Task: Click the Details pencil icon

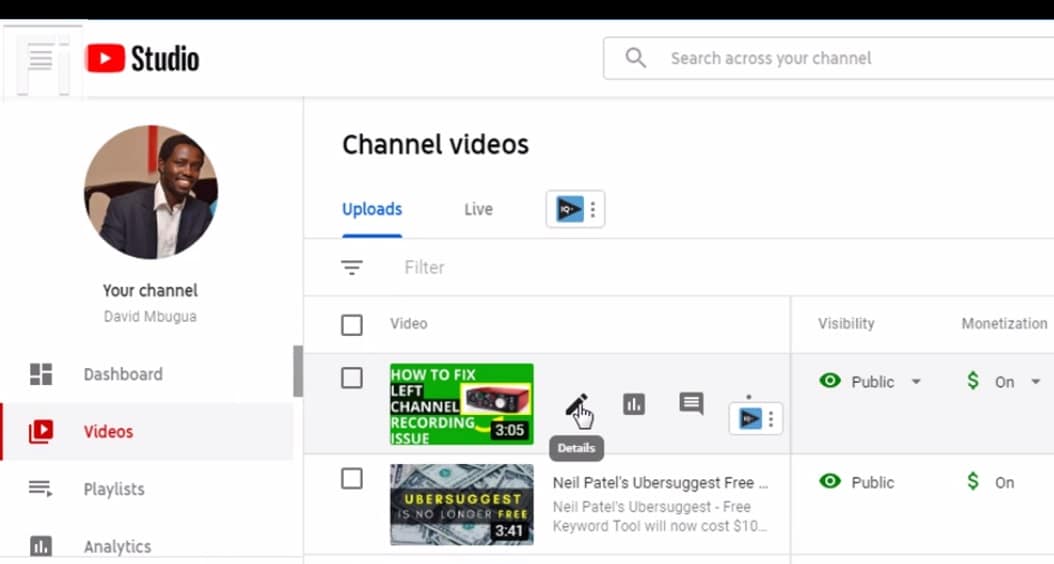Action: (x=577, y=405)
